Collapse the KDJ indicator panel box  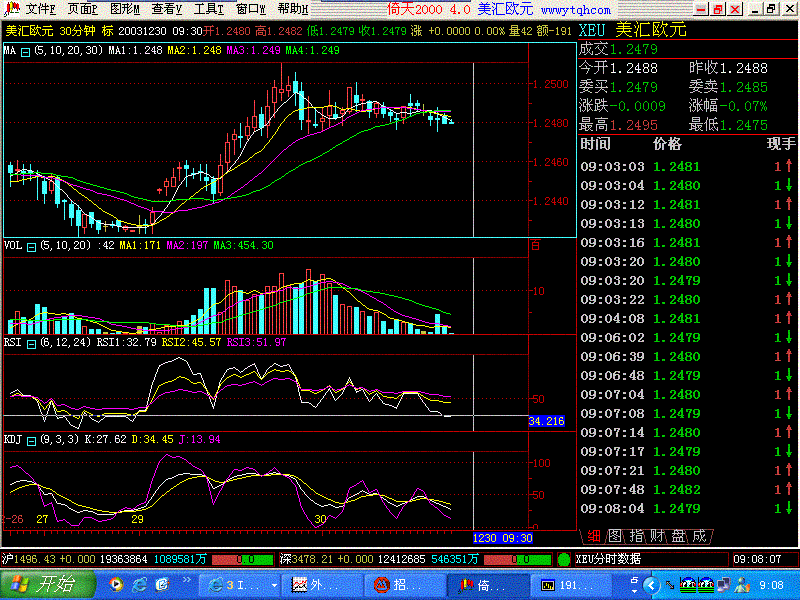31,441
